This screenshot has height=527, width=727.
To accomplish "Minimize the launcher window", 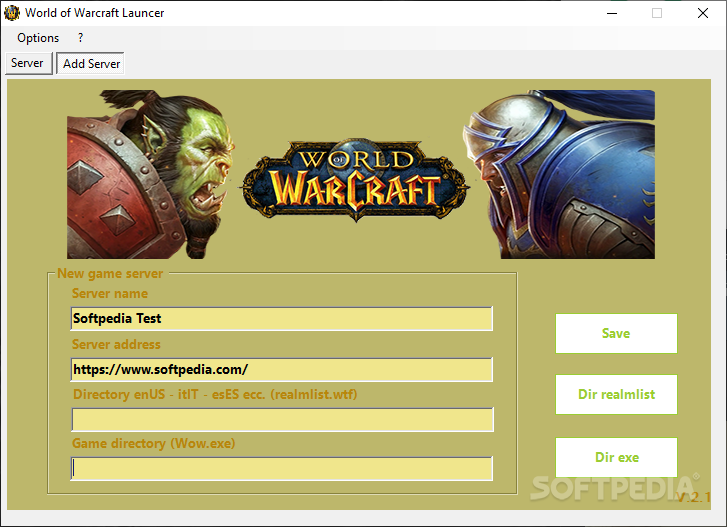I will click(612, 13).
